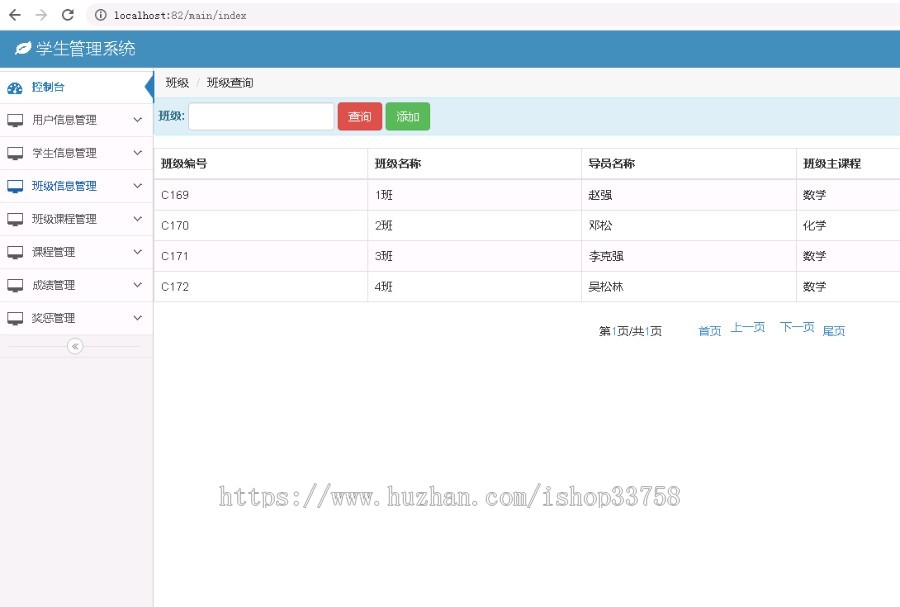
Task: Click the browser back arrow
Action: coord(15,15)
